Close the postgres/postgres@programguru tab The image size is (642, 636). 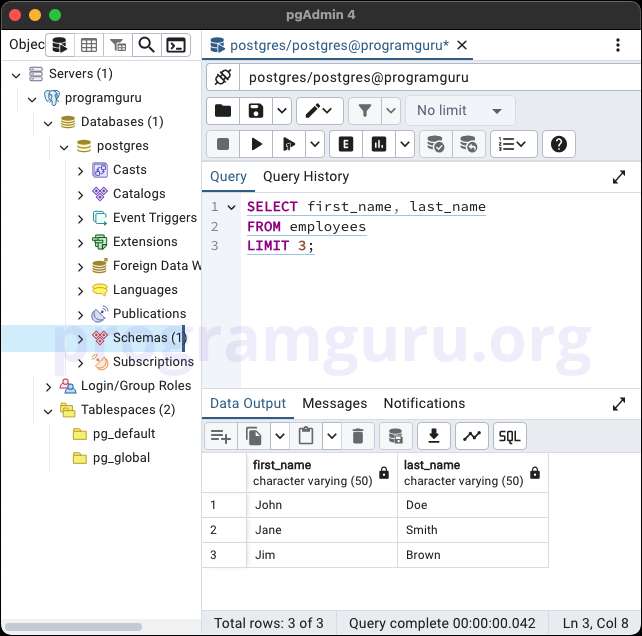[462, 45]
